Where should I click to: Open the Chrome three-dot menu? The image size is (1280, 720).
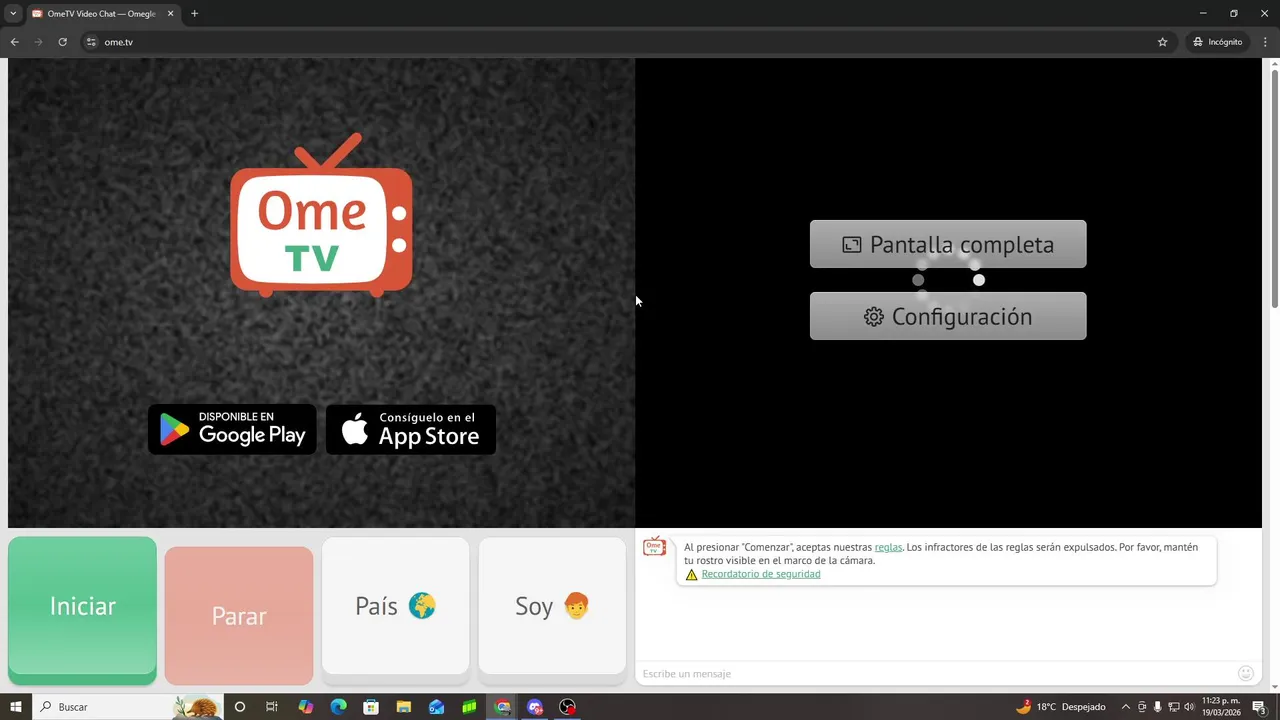pos(1265,42)
